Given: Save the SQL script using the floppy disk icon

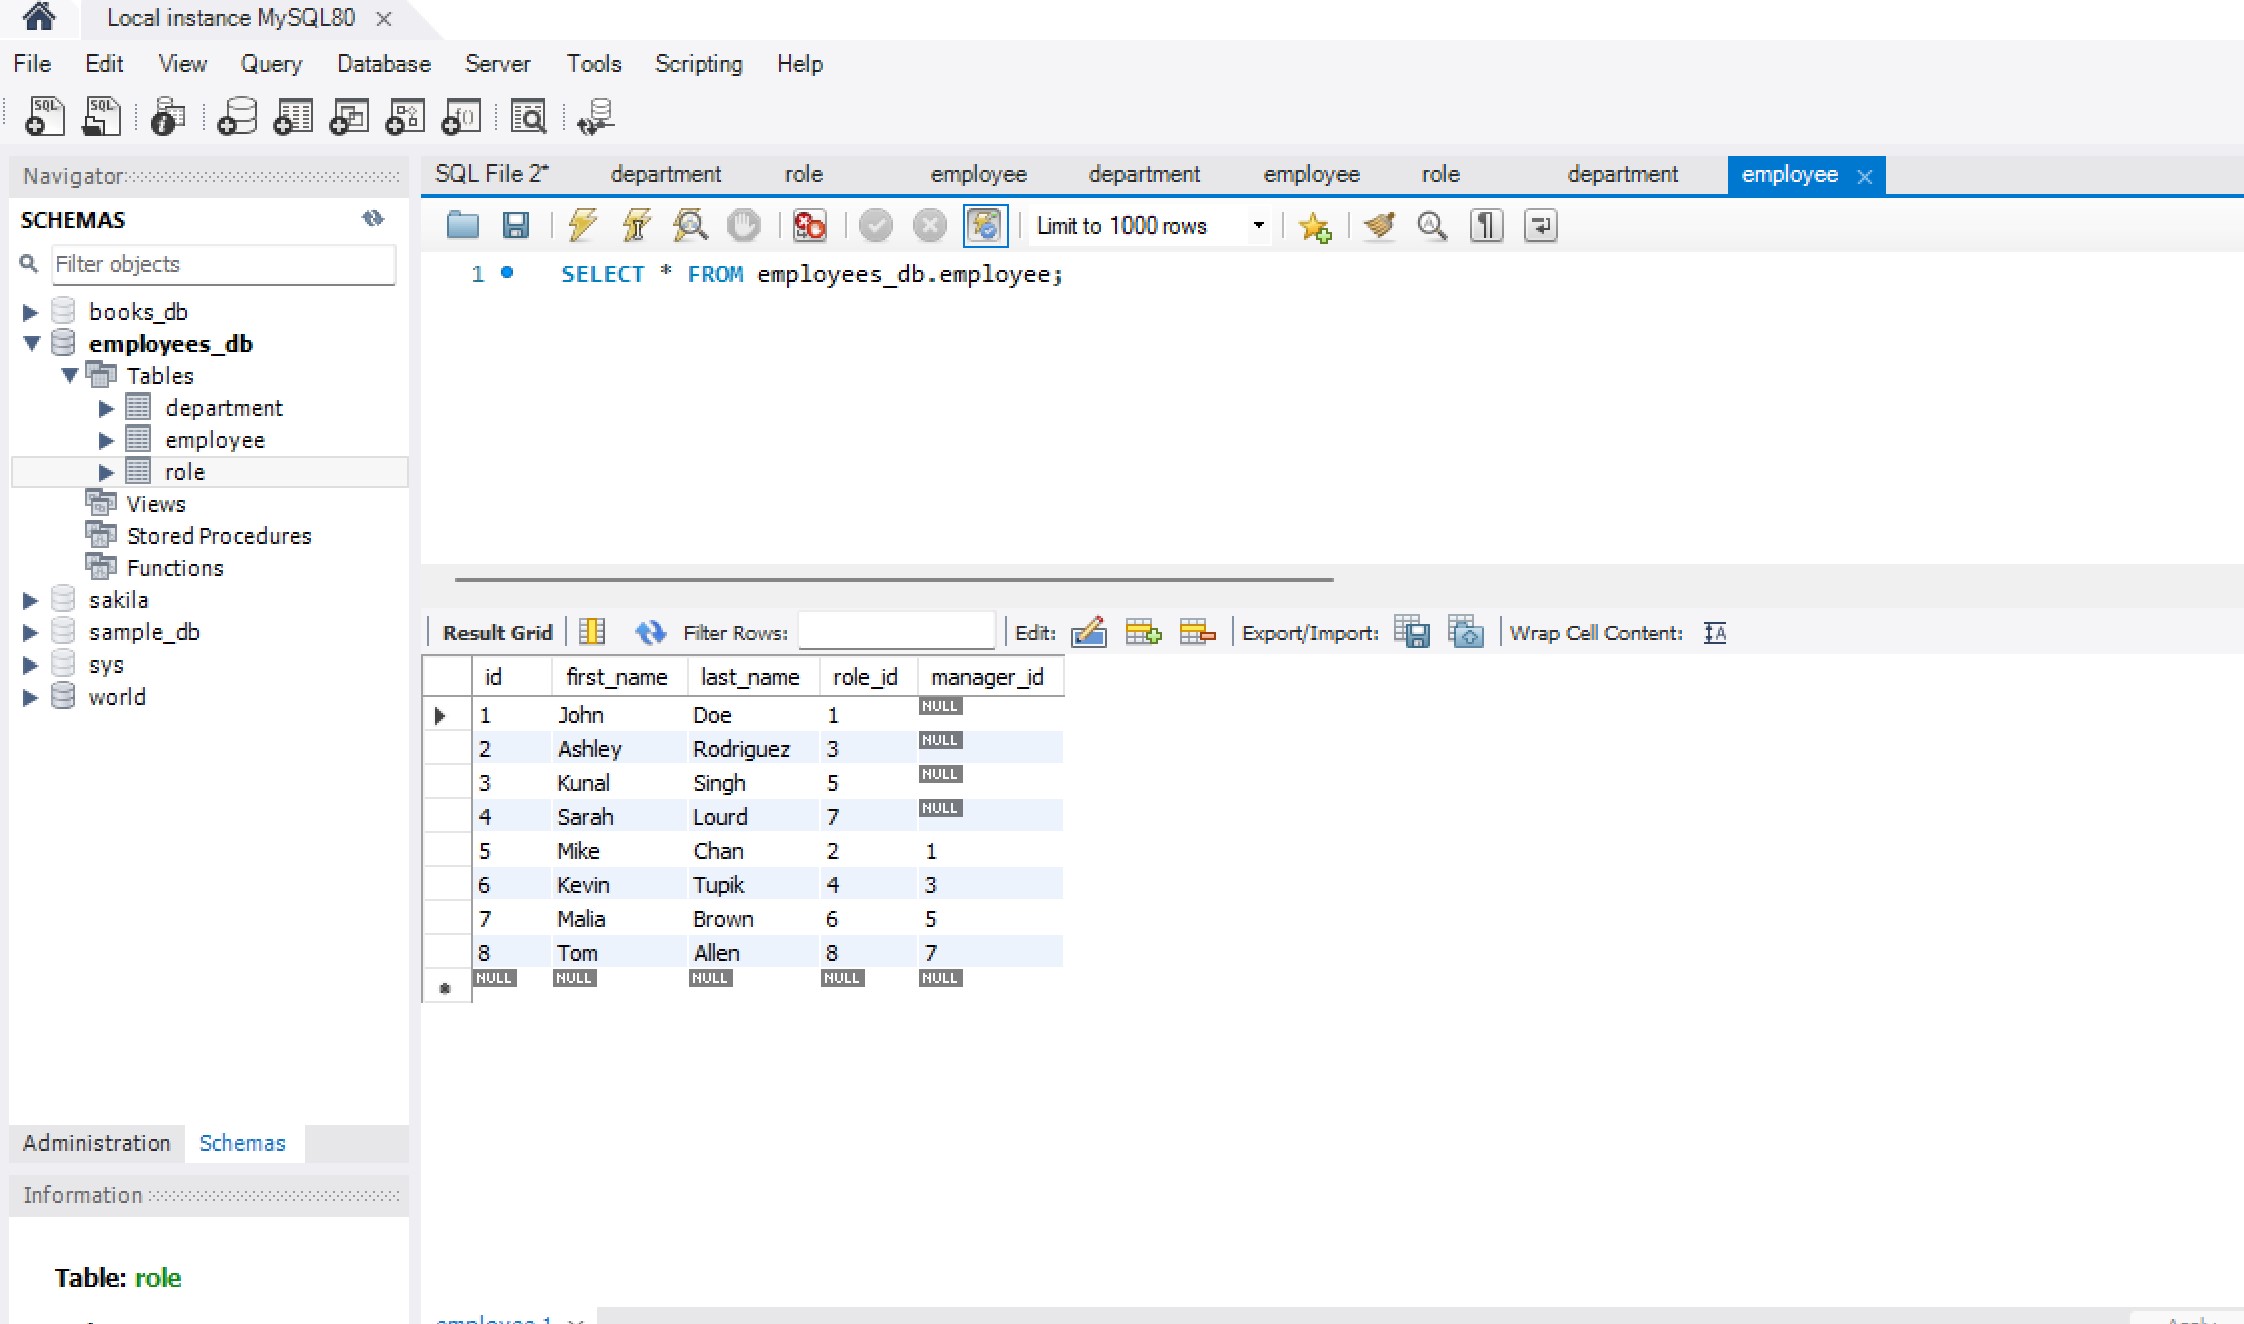Looking at the screenshot, I should pos(515,225).
